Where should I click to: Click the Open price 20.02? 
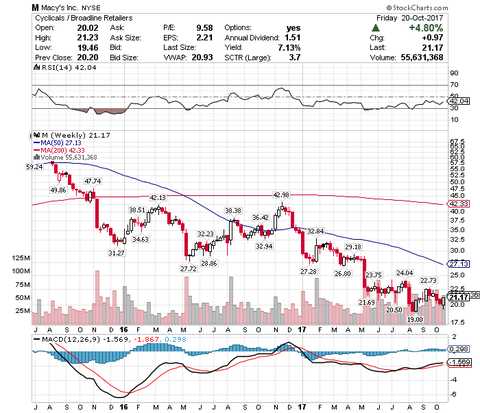click(x=88, y=28)
